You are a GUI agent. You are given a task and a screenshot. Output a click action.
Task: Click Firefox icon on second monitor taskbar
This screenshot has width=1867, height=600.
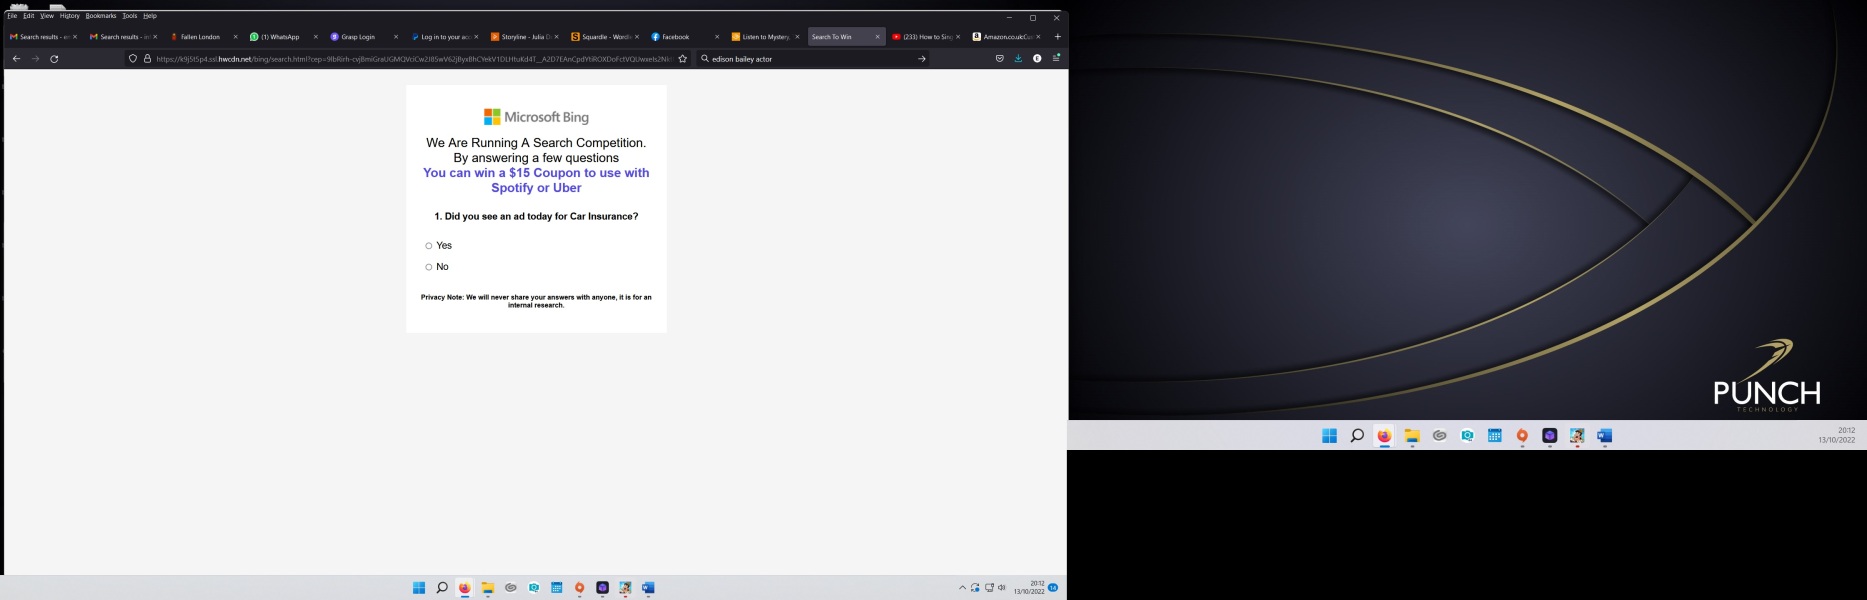click(1384, 436)
